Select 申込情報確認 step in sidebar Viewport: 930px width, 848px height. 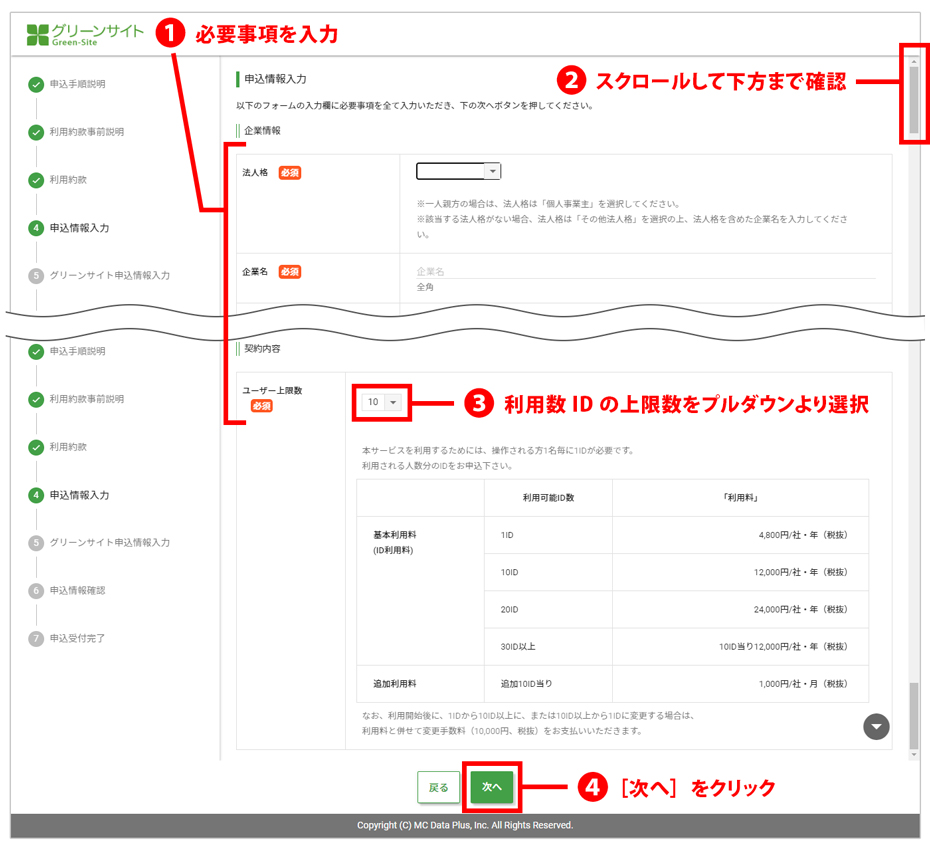pos(77,591)
